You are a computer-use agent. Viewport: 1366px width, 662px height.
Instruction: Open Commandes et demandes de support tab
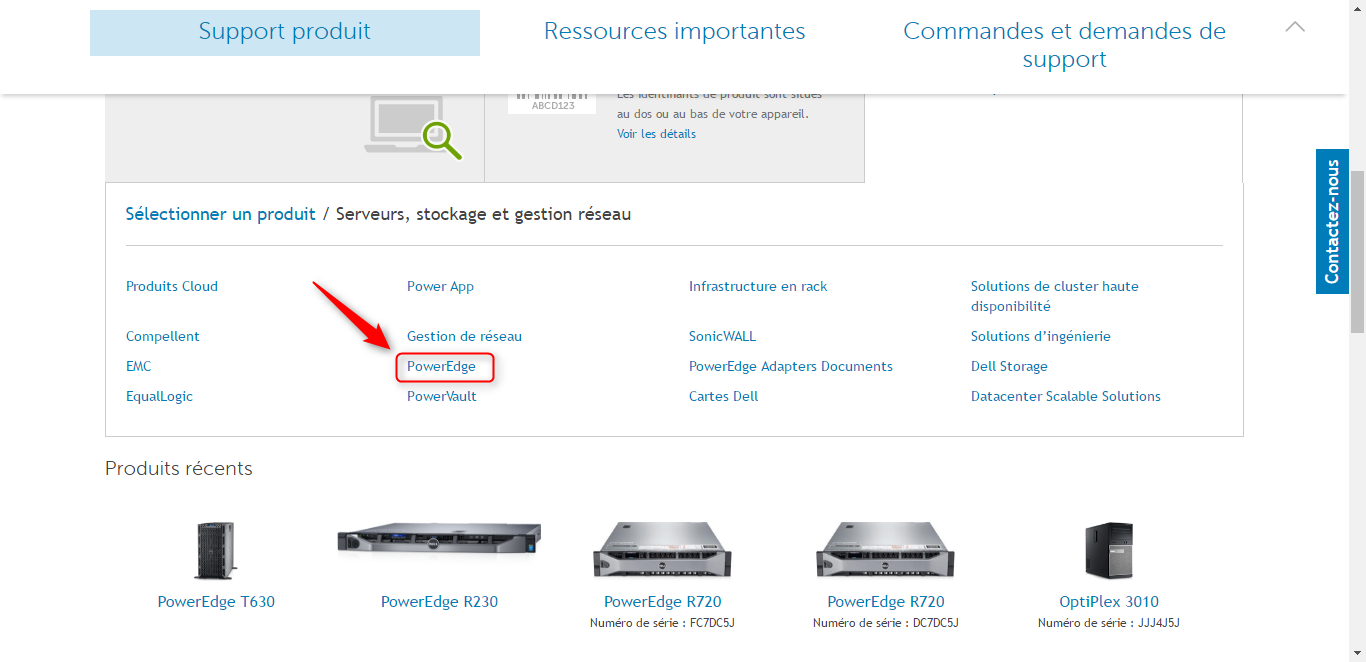pyautogui.click(x=1064, y=45)
